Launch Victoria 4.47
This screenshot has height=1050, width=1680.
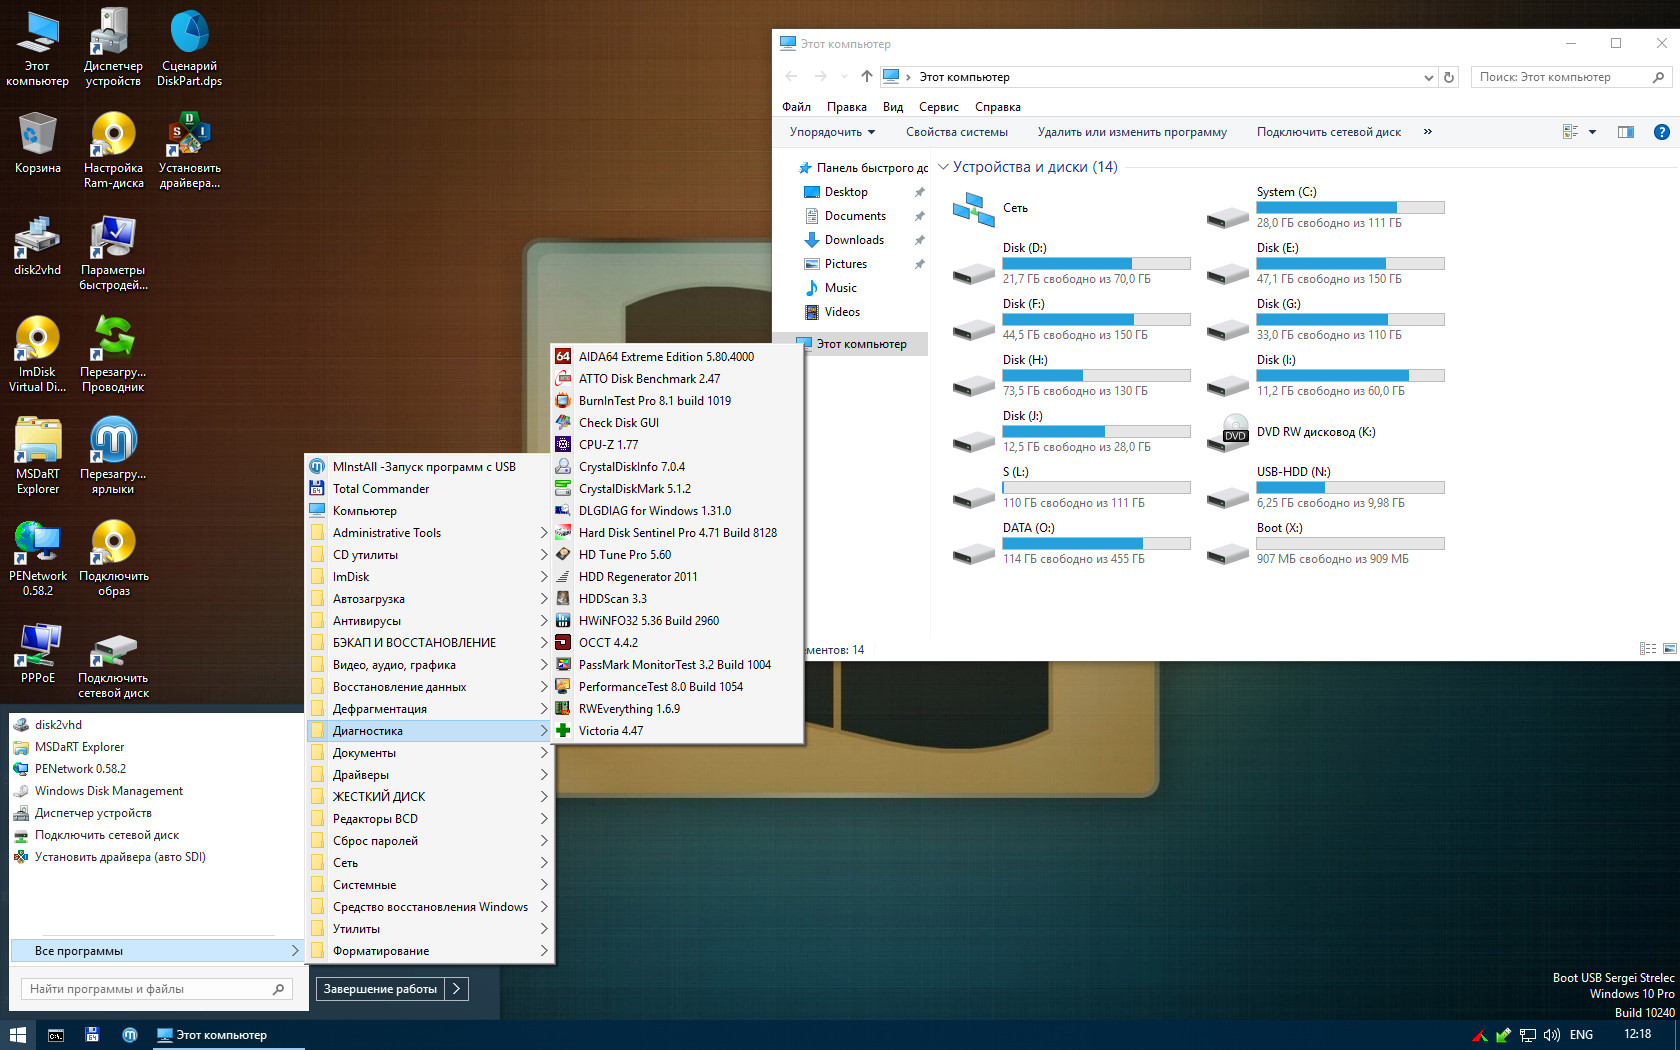tap(677, 731)
